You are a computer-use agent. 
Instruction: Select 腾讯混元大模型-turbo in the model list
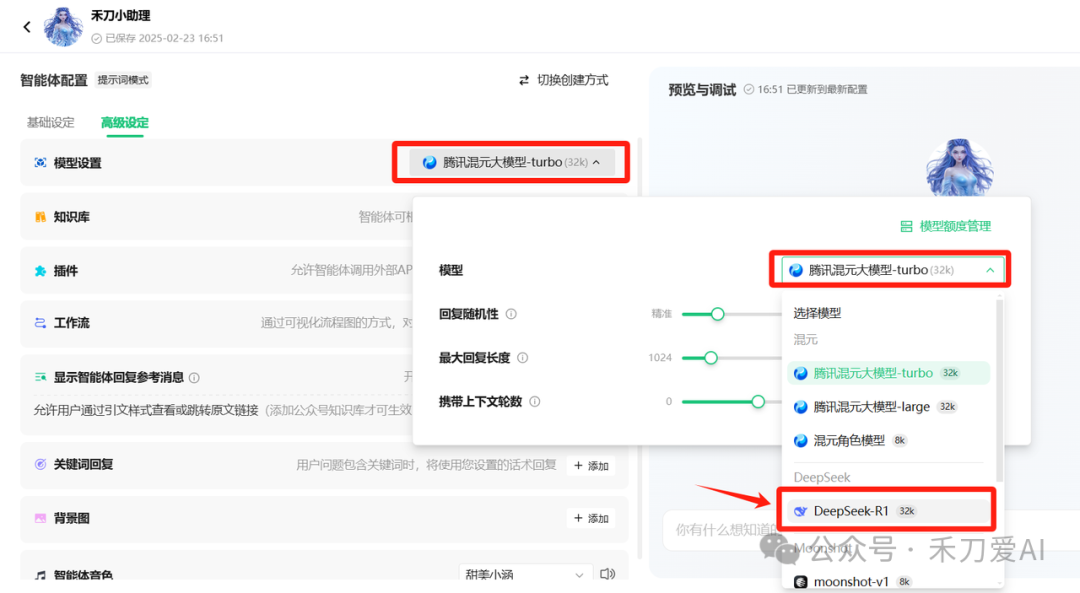(x=888, y=373)
